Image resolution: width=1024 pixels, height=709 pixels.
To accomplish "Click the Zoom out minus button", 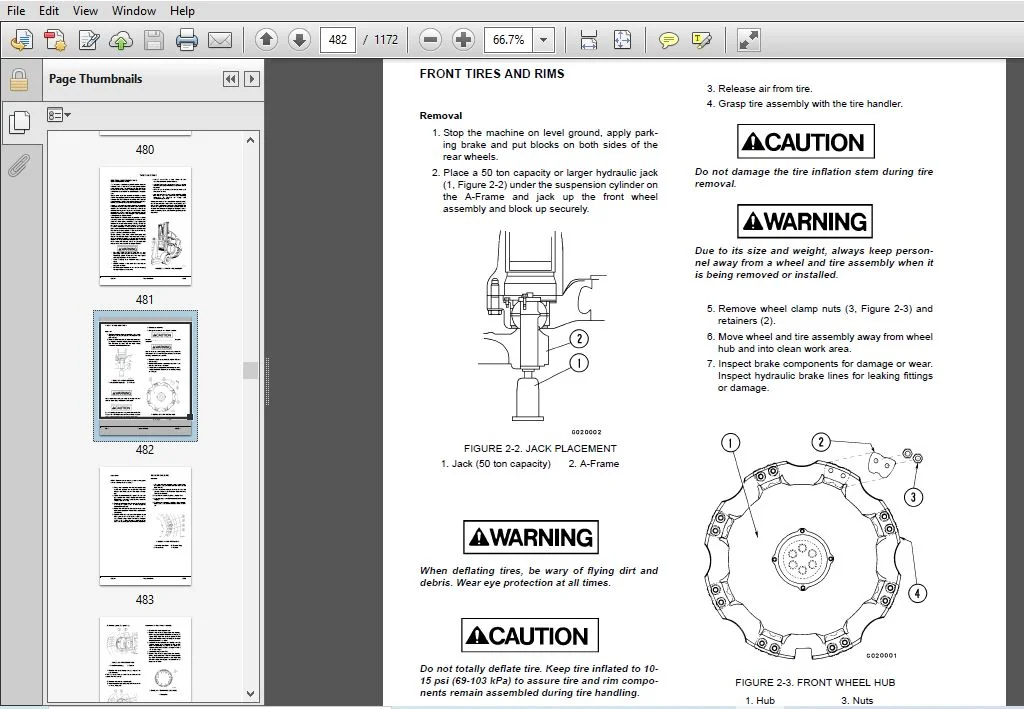I will (430, 40).
